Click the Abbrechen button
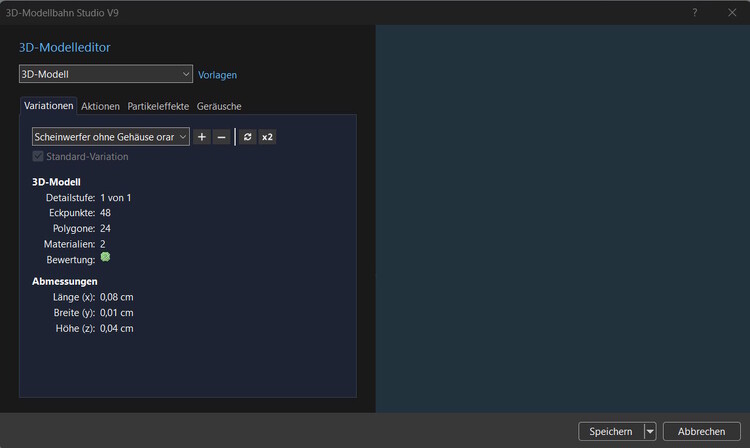The height and width of the screenshot is (448, 750). coord(701,431)
